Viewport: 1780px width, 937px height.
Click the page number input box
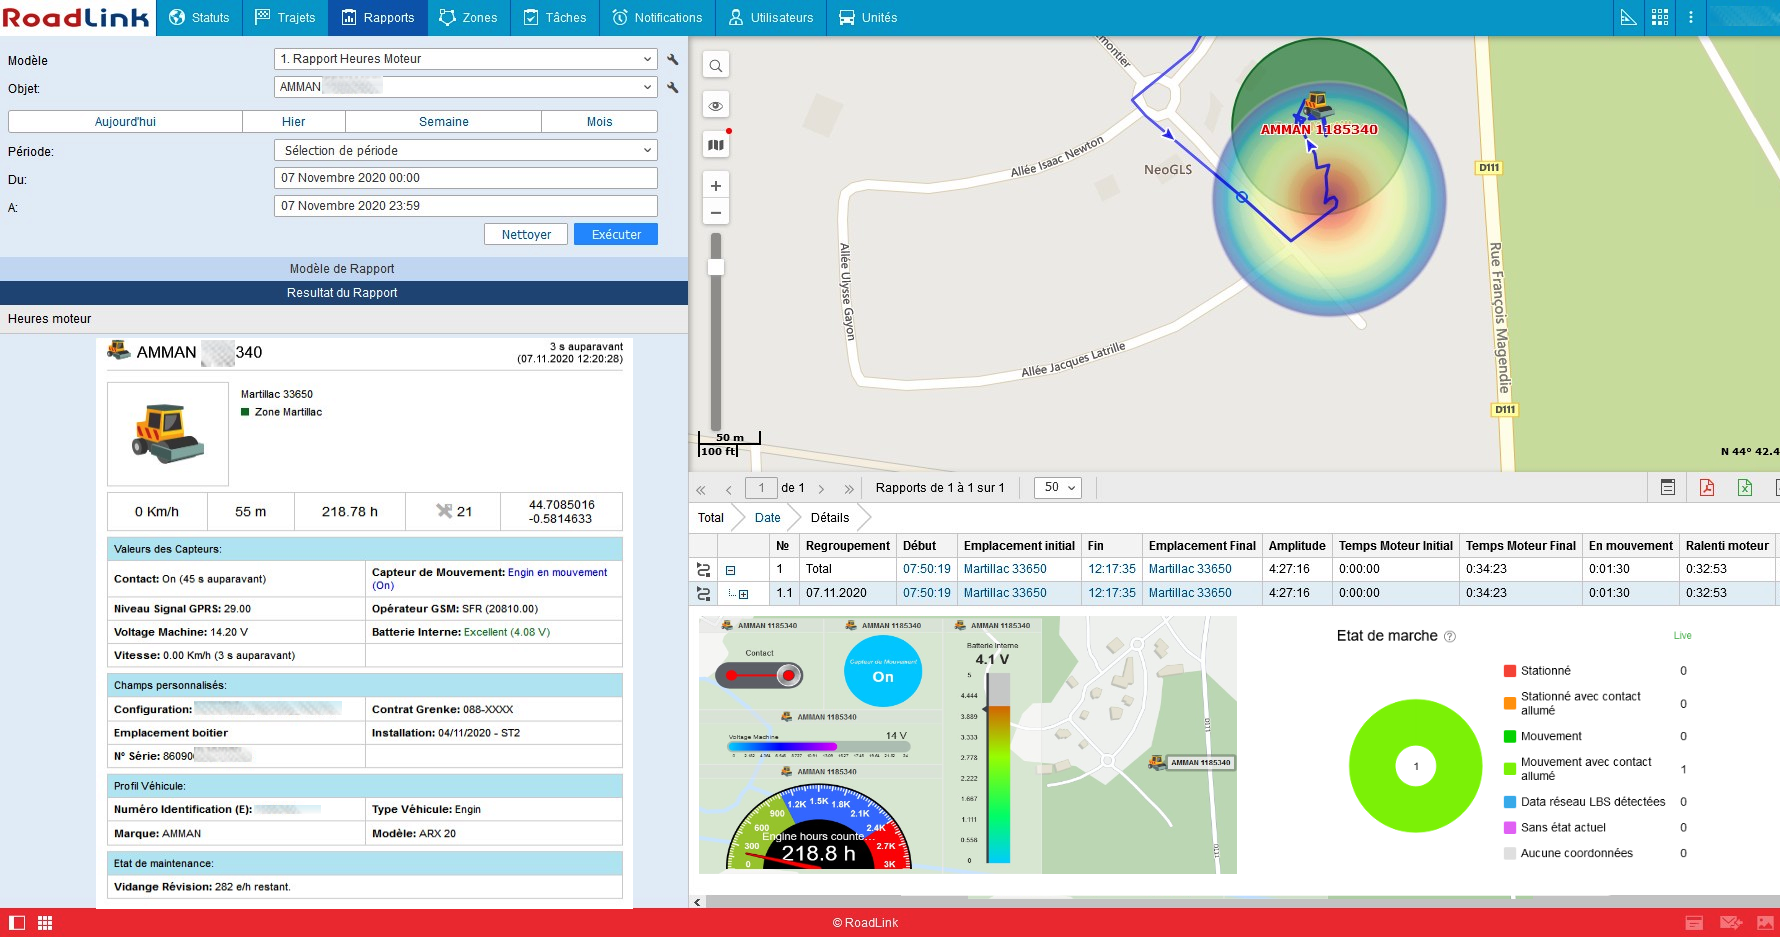pos(761,488)
